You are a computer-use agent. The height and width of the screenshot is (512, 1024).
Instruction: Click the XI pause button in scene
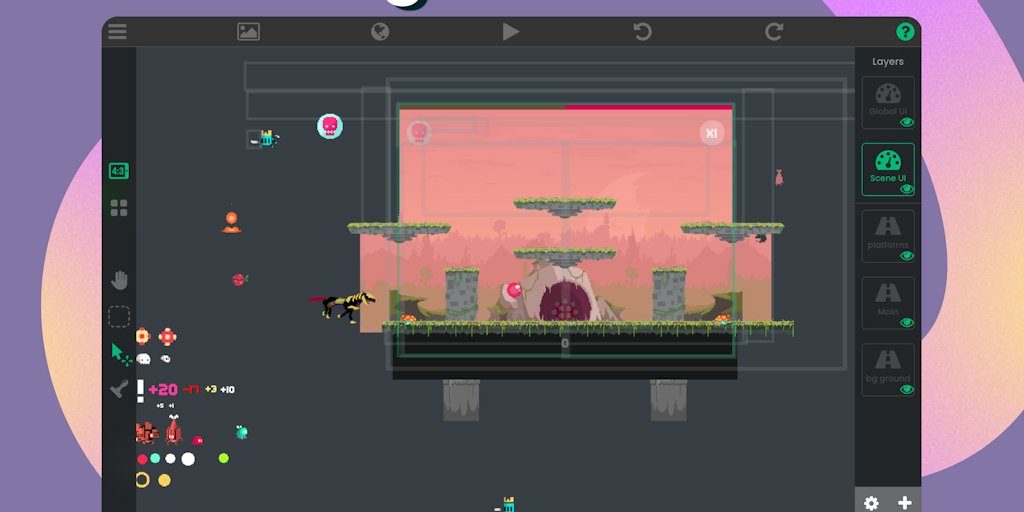tap(712, 133)
